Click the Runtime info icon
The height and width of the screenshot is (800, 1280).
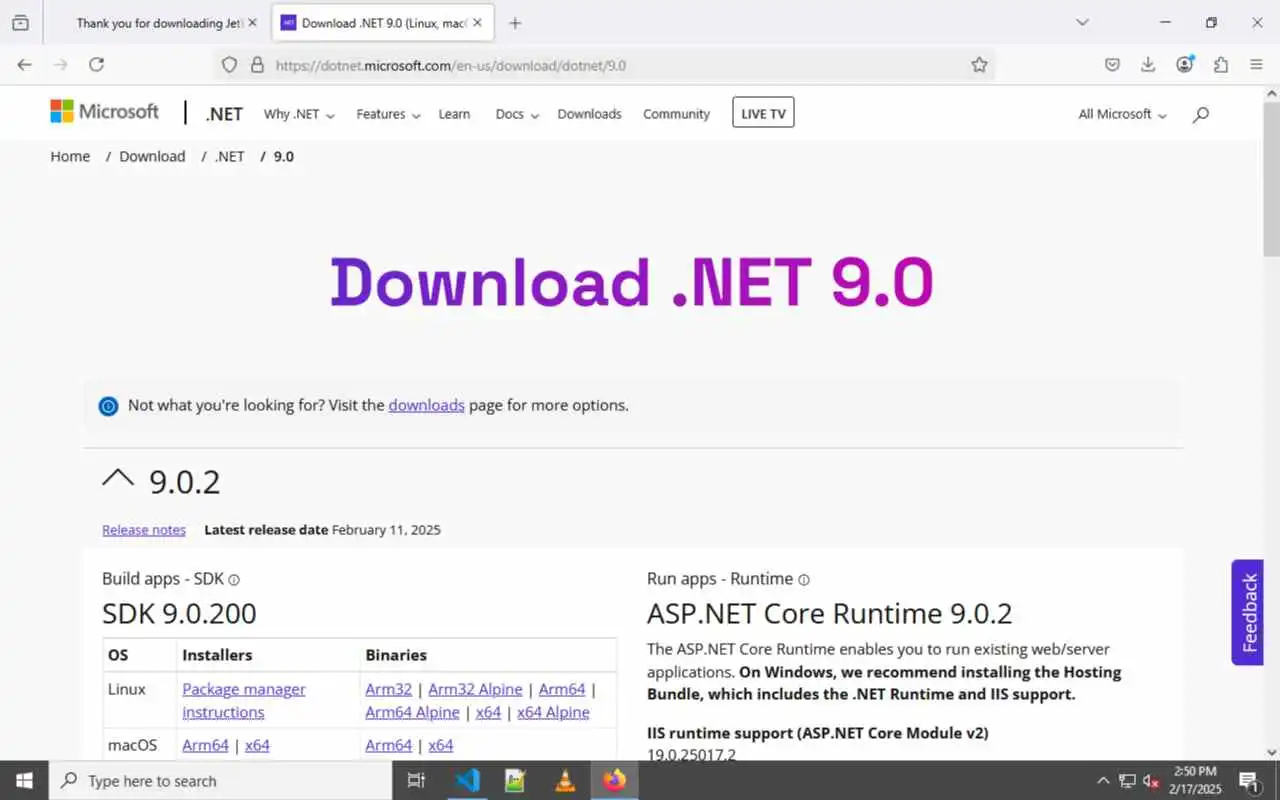point(804,580)
